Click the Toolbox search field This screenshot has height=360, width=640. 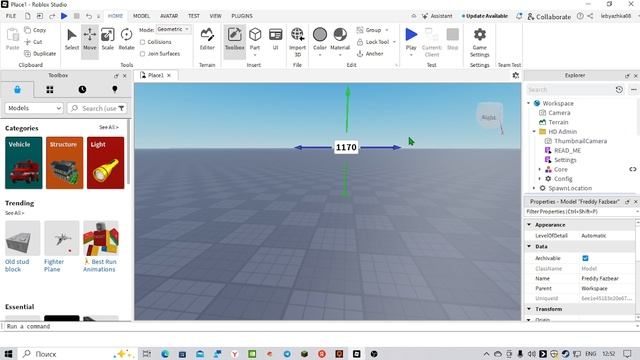tap(97, 108)
